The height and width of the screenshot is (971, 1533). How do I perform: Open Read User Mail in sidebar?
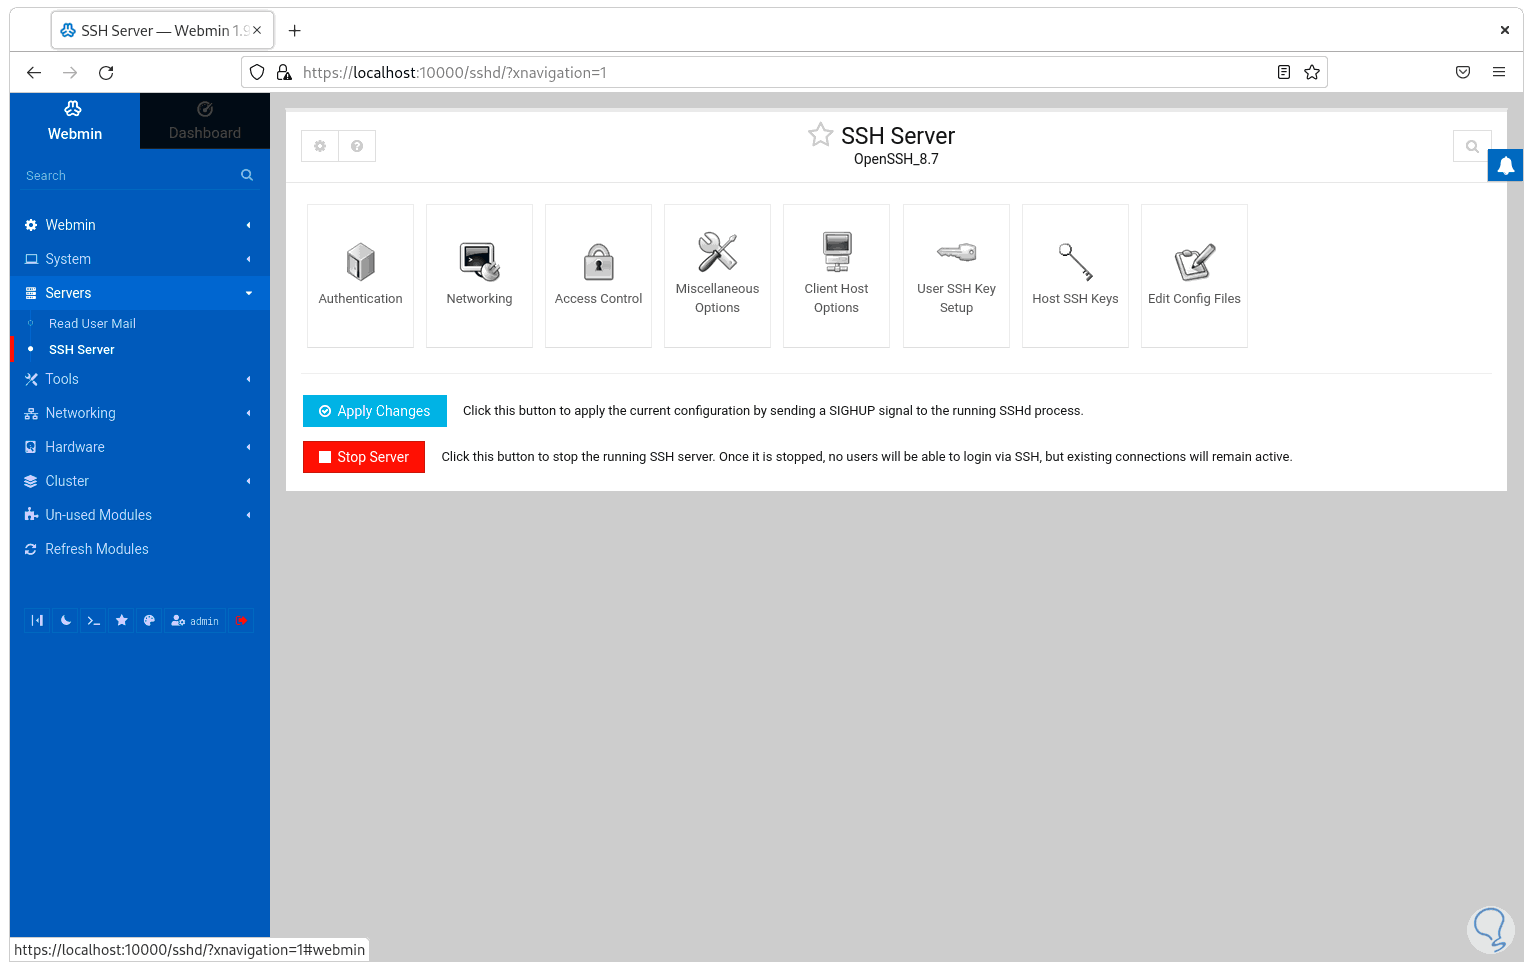92,324
